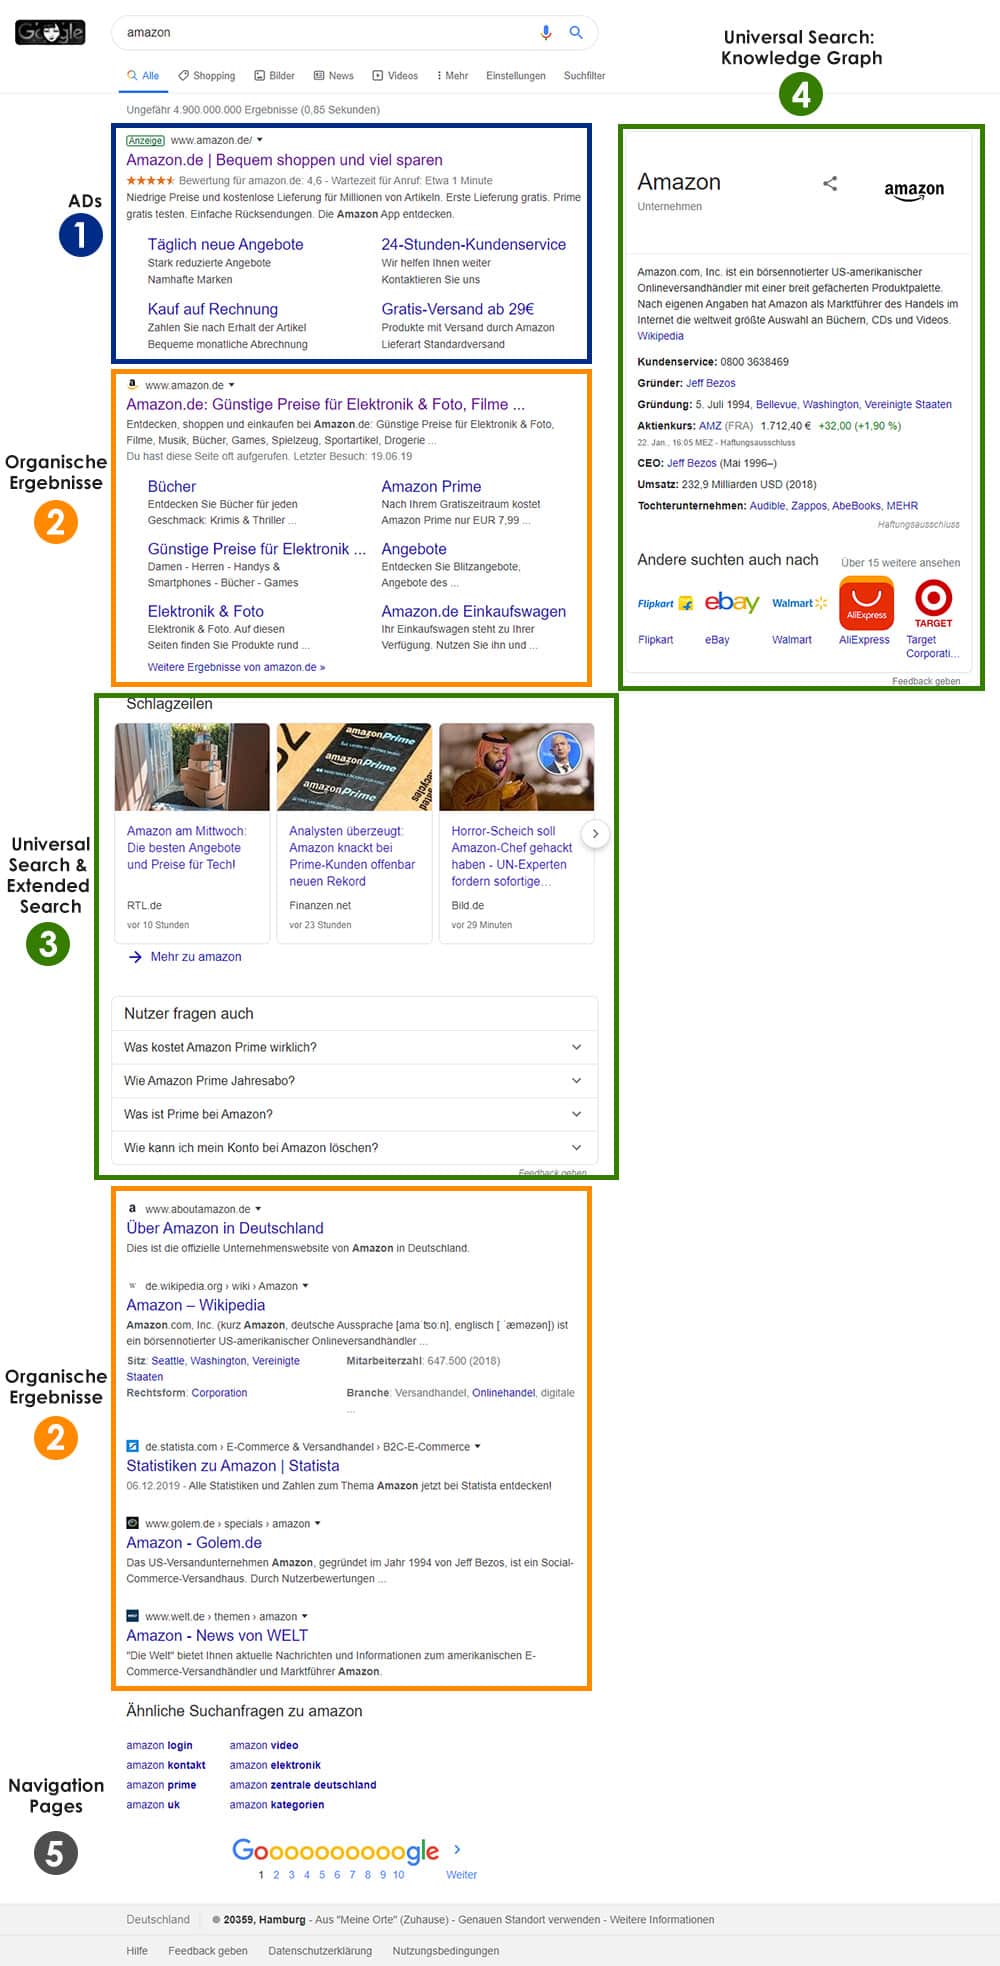The width and height of the screenshot is (1000, 1966).
Task: Open dropdown arrow next to www.aboutamazon.de
Action: (258, 1209)
